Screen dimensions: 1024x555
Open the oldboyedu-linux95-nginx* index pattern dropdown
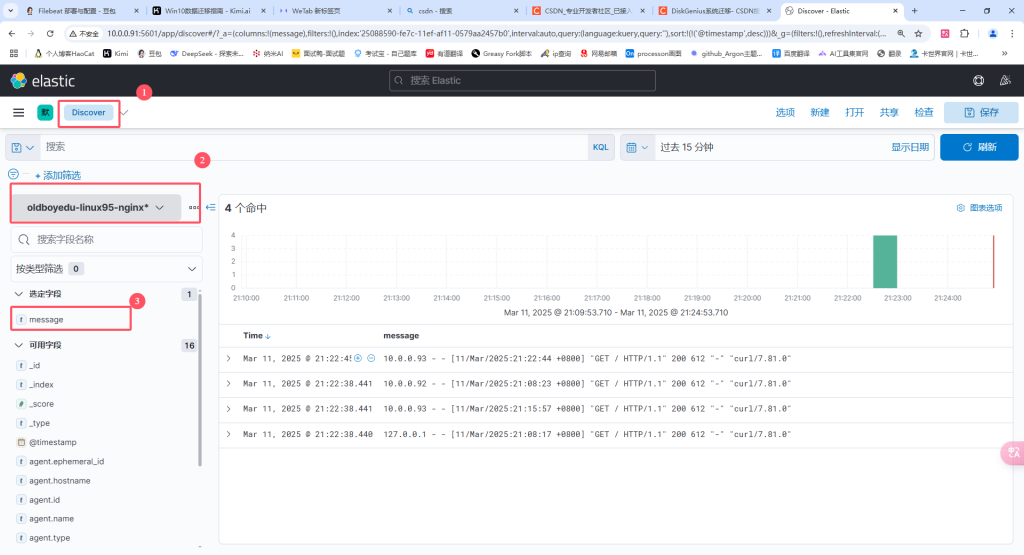(96, 208)
